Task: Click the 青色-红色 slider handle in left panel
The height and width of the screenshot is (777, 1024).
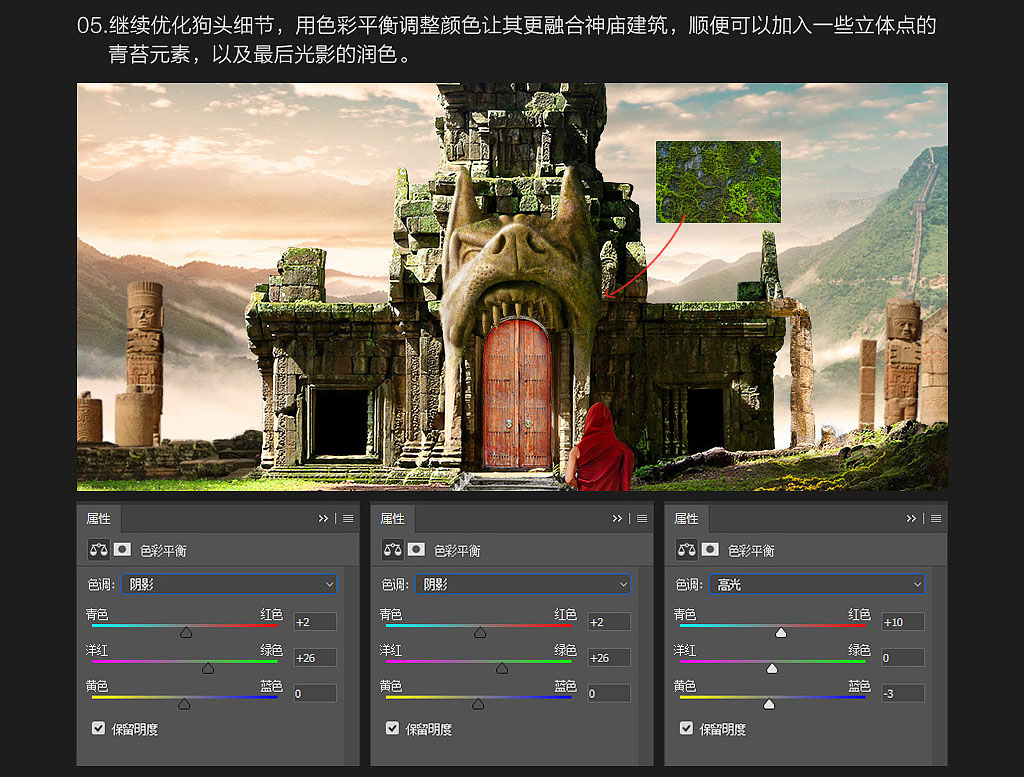Action: pyautogui.click(x=186, y=632)
